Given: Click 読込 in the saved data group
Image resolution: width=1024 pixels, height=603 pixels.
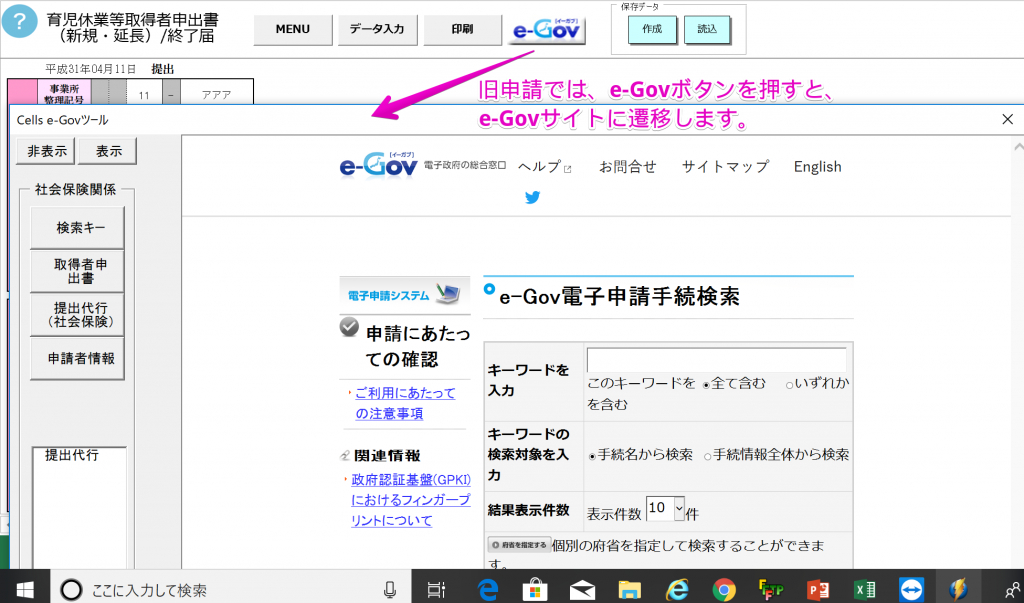Looking at the screenshot, I should [707, 29].
